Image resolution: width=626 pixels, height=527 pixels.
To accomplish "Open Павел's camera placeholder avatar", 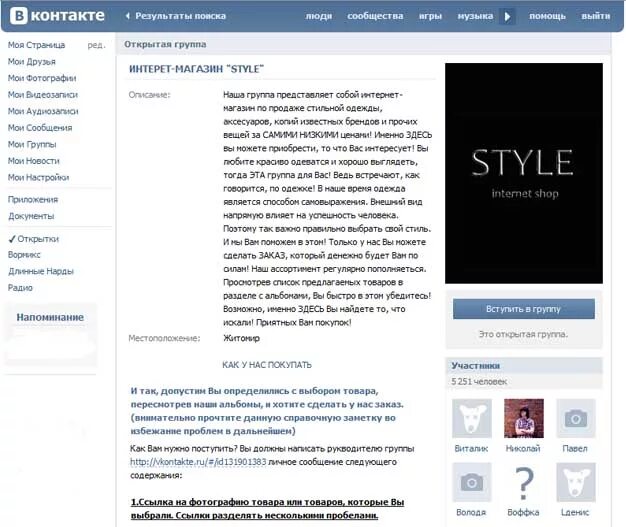I will [575, 418].
